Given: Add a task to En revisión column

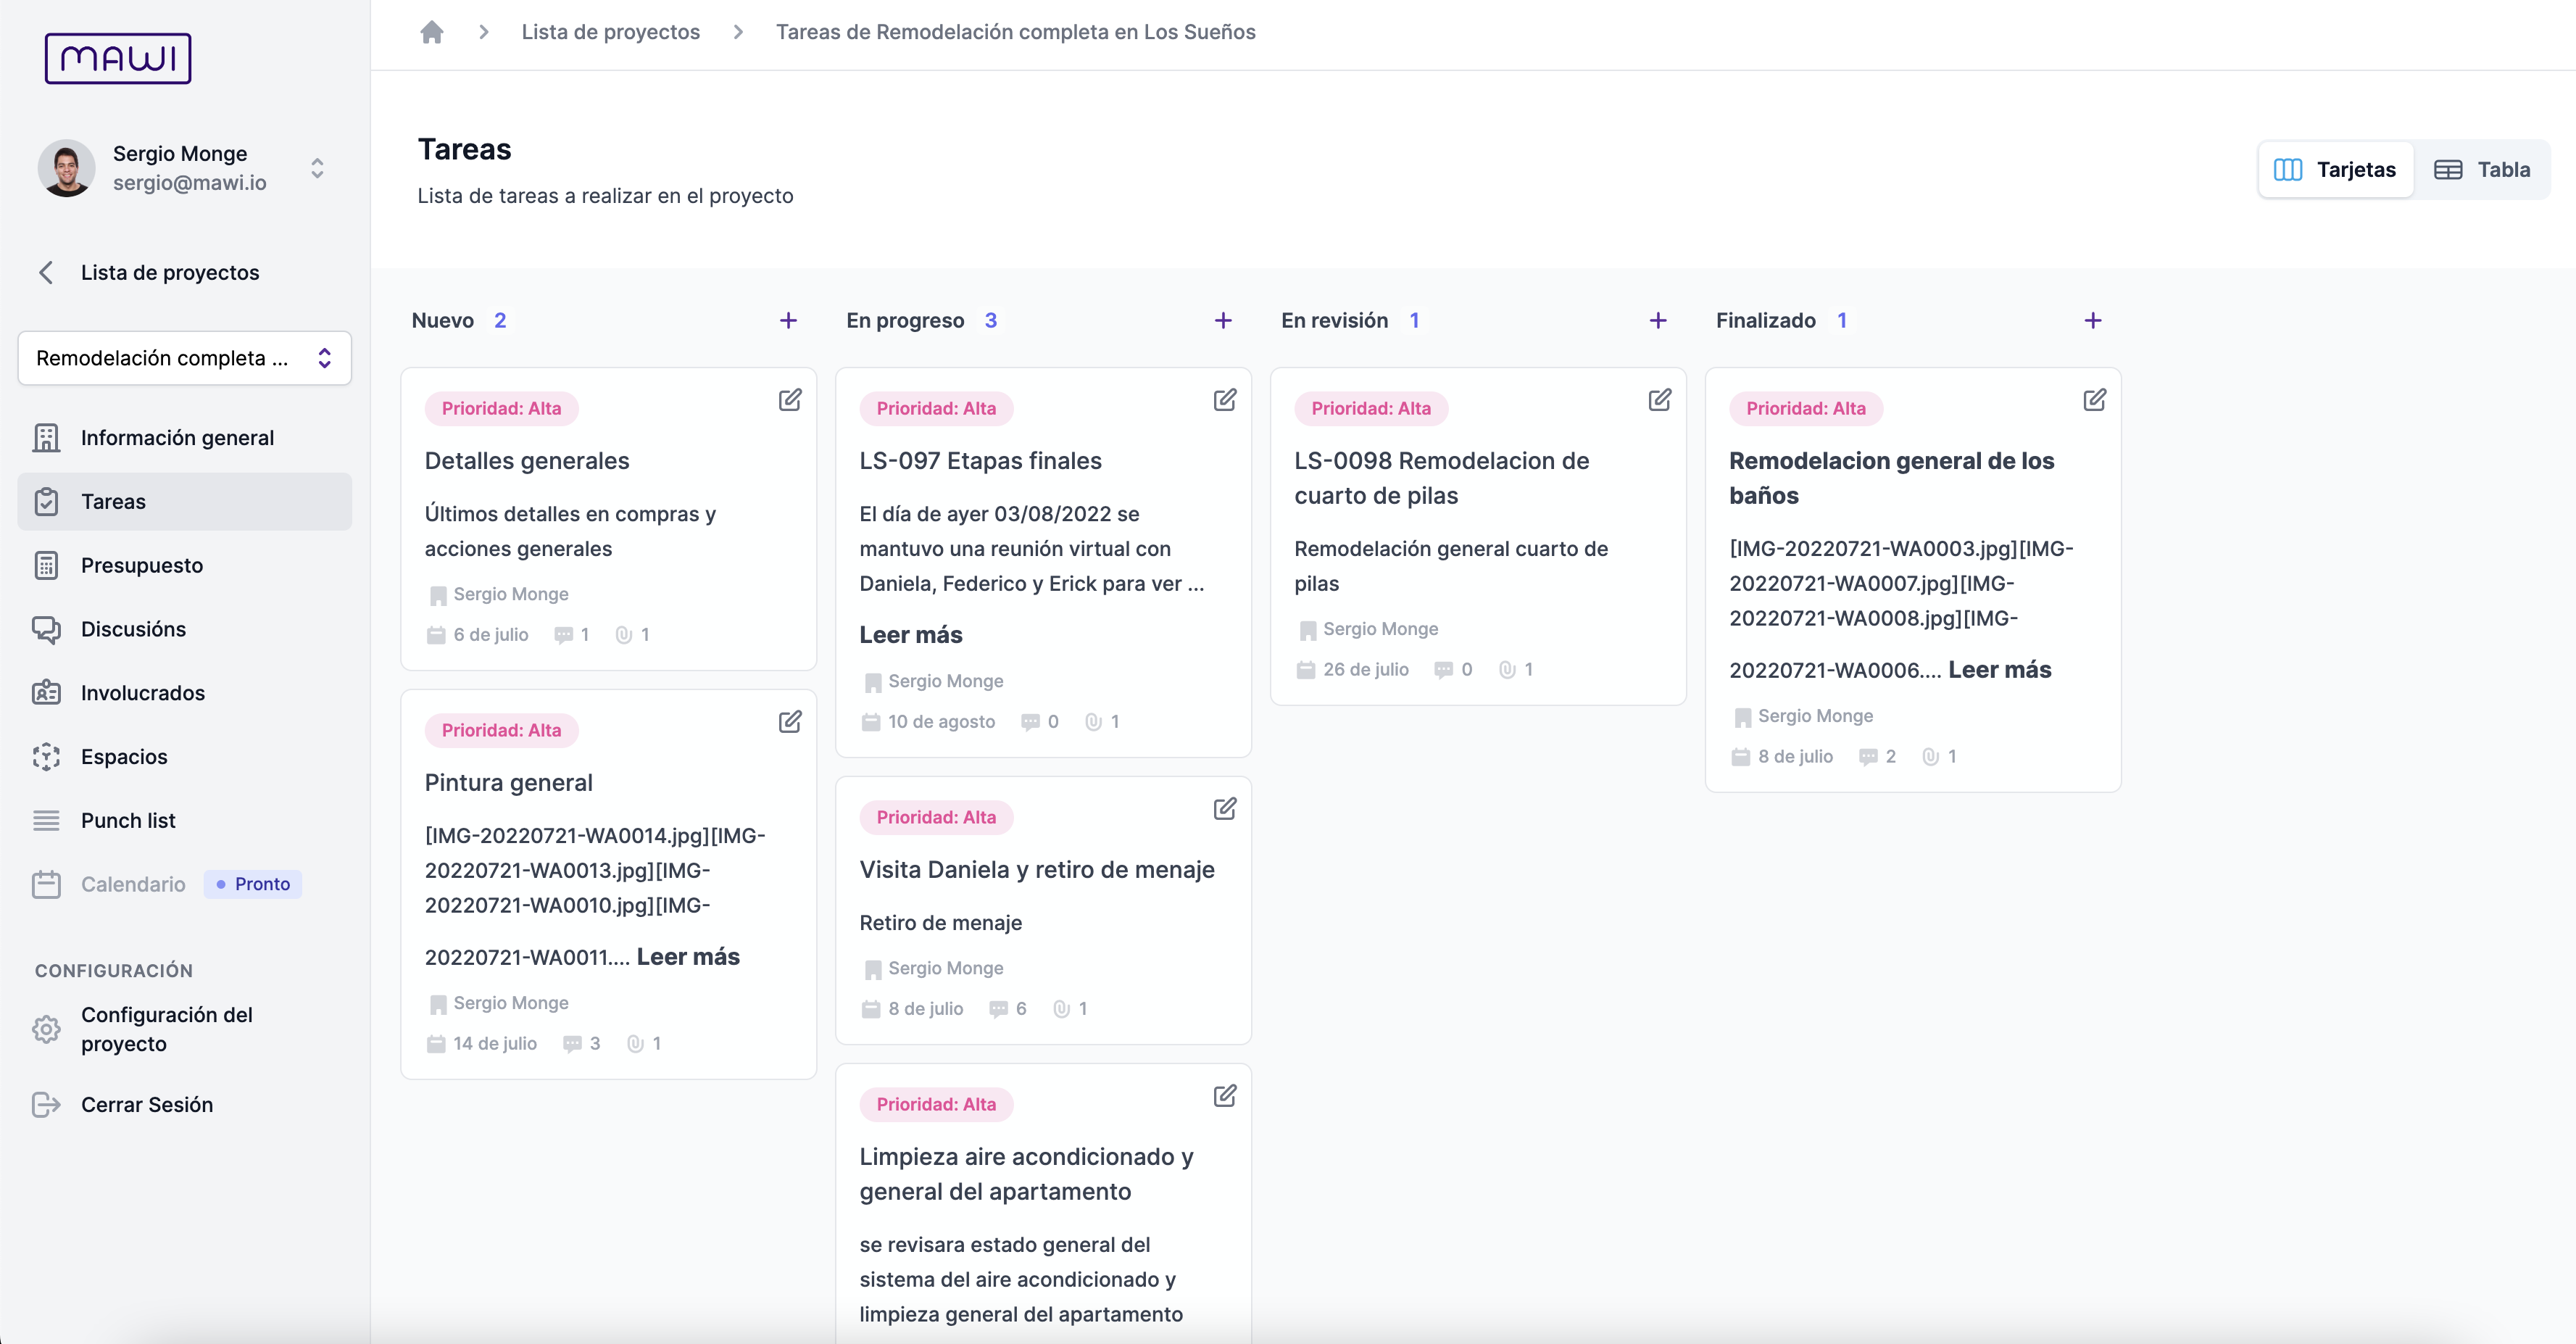Looking at the screenshot, I should [1657, 321].
